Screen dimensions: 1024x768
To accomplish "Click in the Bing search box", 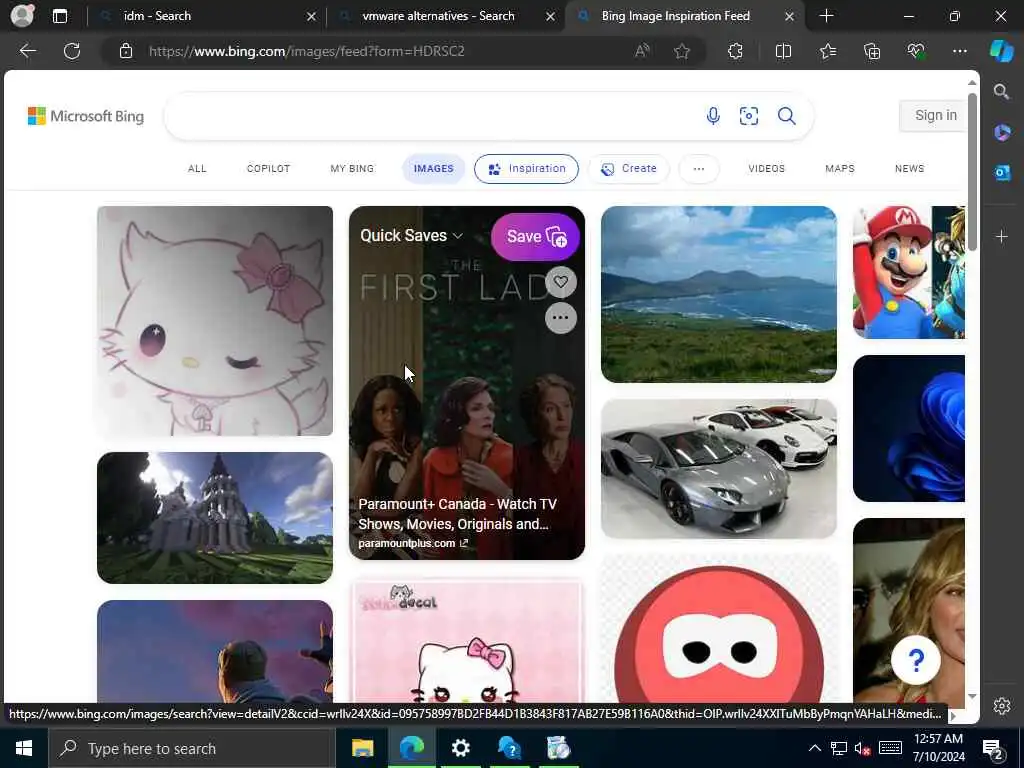I will (431, 116).
